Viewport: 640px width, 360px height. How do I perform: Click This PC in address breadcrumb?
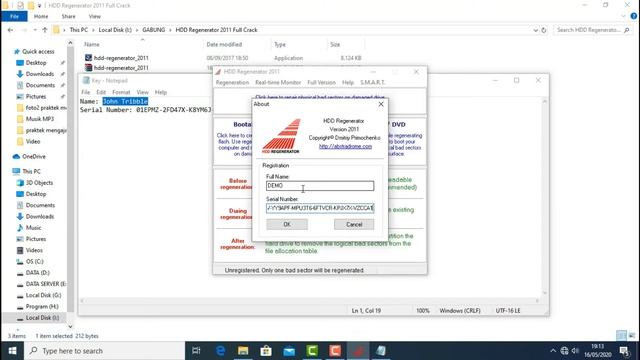coord(78,30)
